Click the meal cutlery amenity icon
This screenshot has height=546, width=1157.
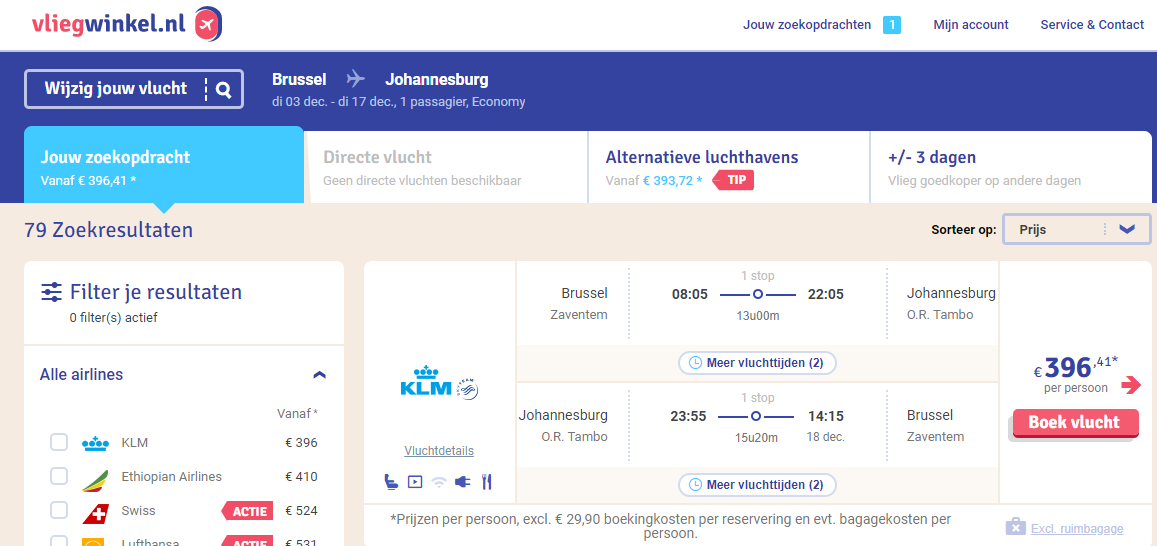click(x=486, y=482)
